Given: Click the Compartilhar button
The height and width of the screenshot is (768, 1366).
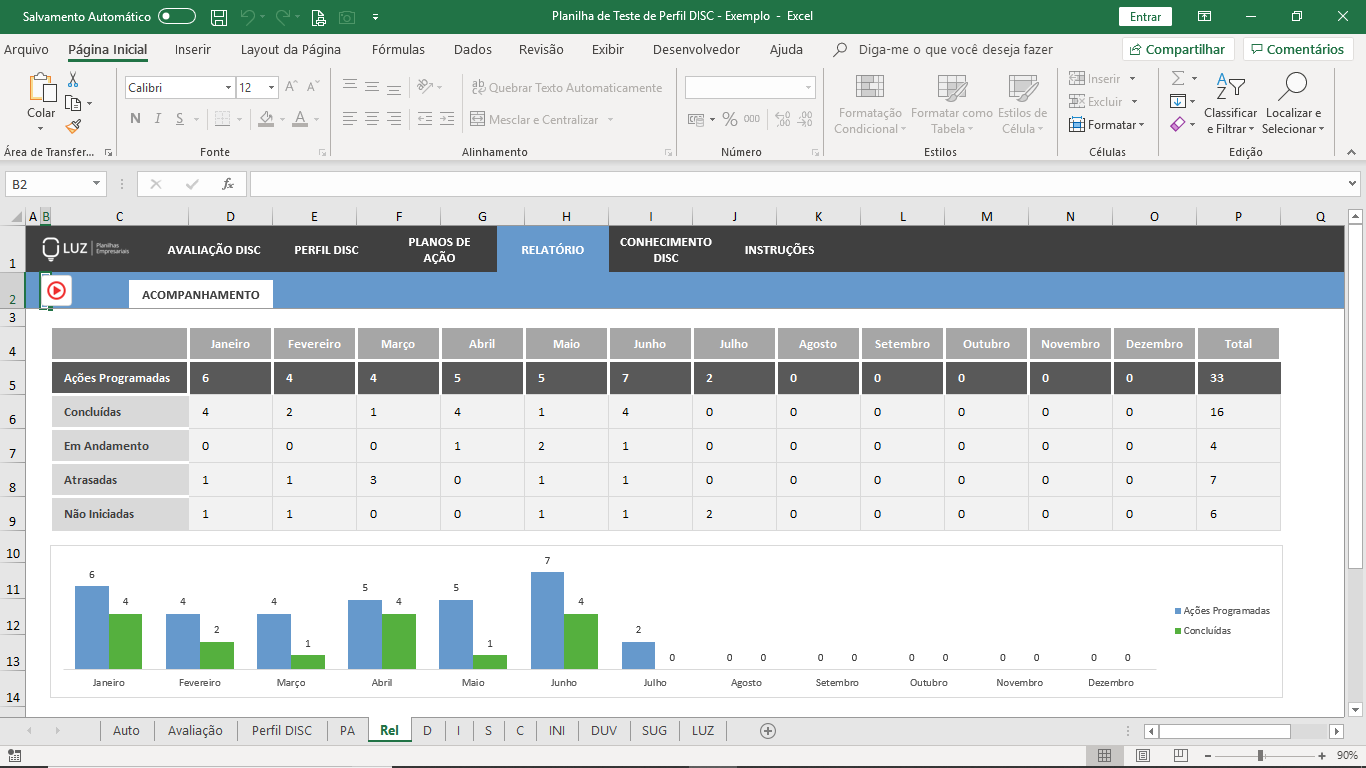Looking at the screenshot, I should [1178, 49].
